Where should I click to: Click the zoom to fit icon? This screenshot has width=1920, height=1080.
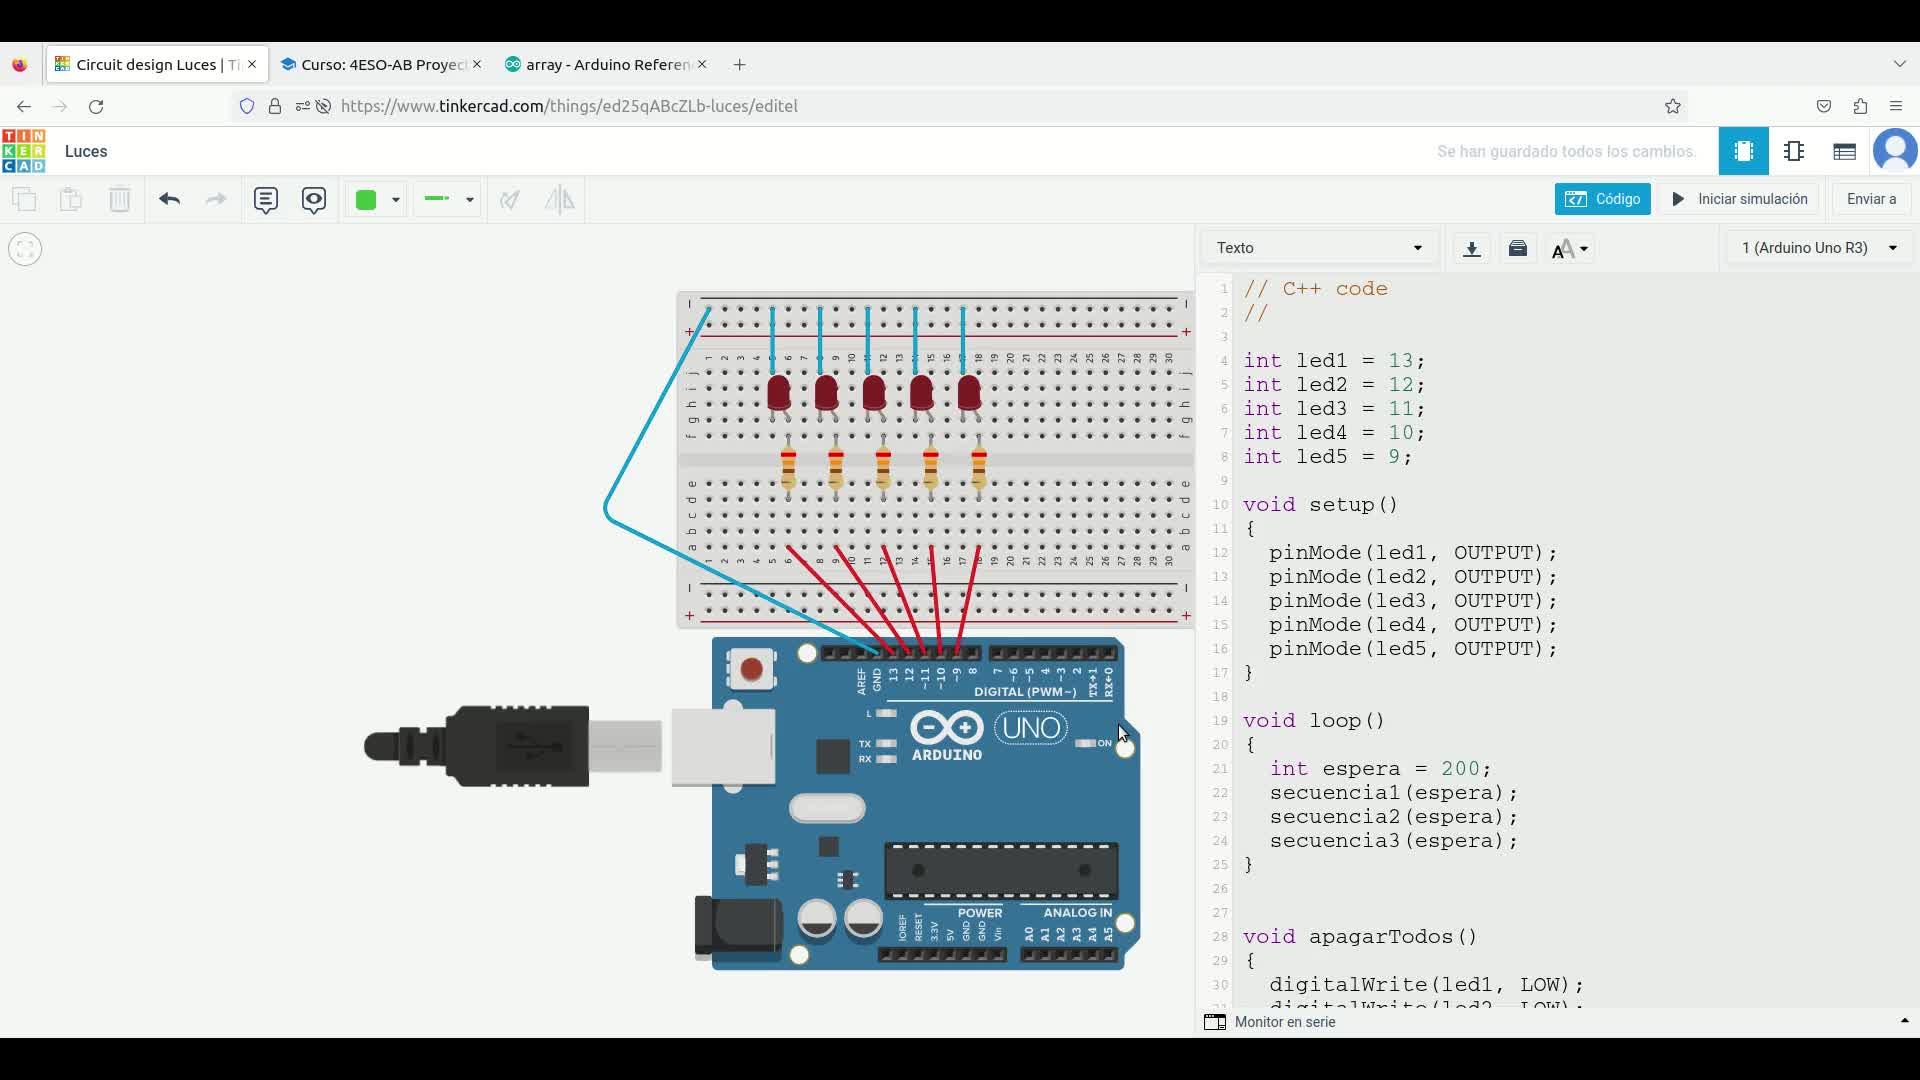(x=25, y=249)
